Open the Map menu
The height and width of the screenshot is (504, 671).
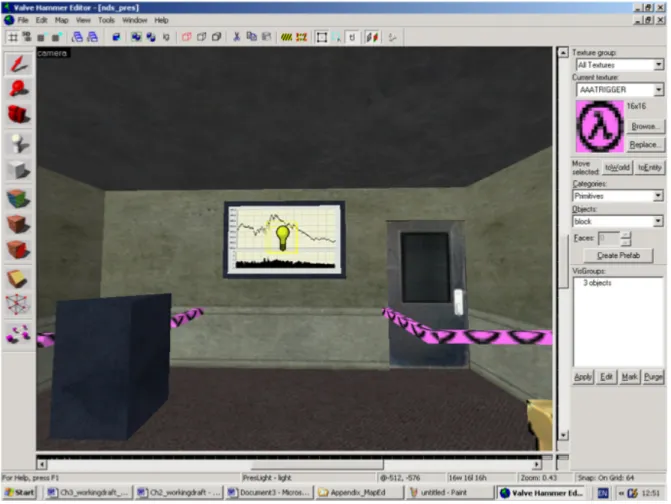click(62, 20)
